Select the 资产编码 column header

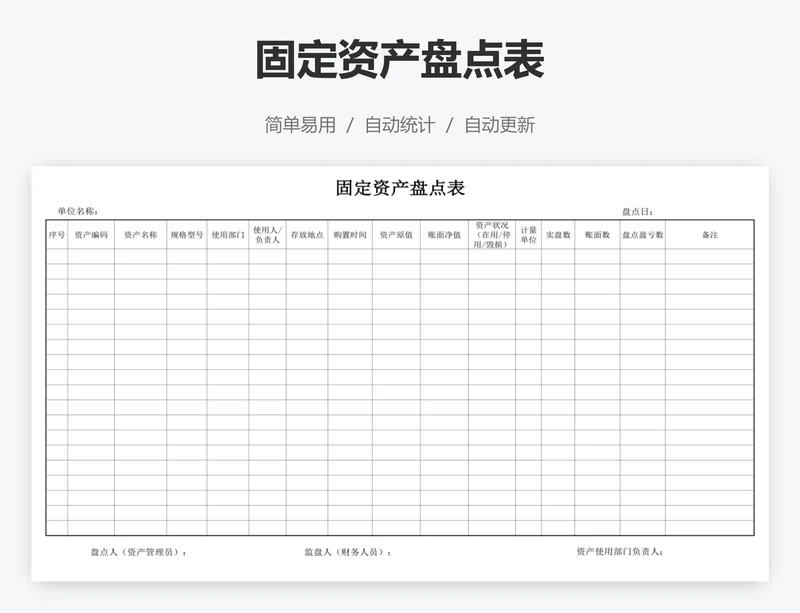pyautogui.click(x=91, y=235)
